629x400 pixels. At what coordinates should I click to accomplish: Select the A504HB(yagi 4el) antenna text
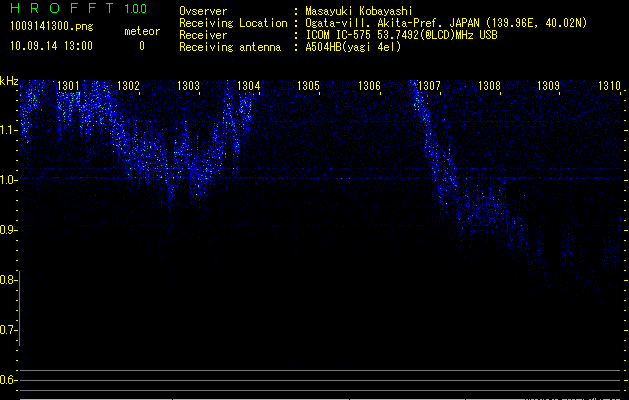(x=353, y=47)
